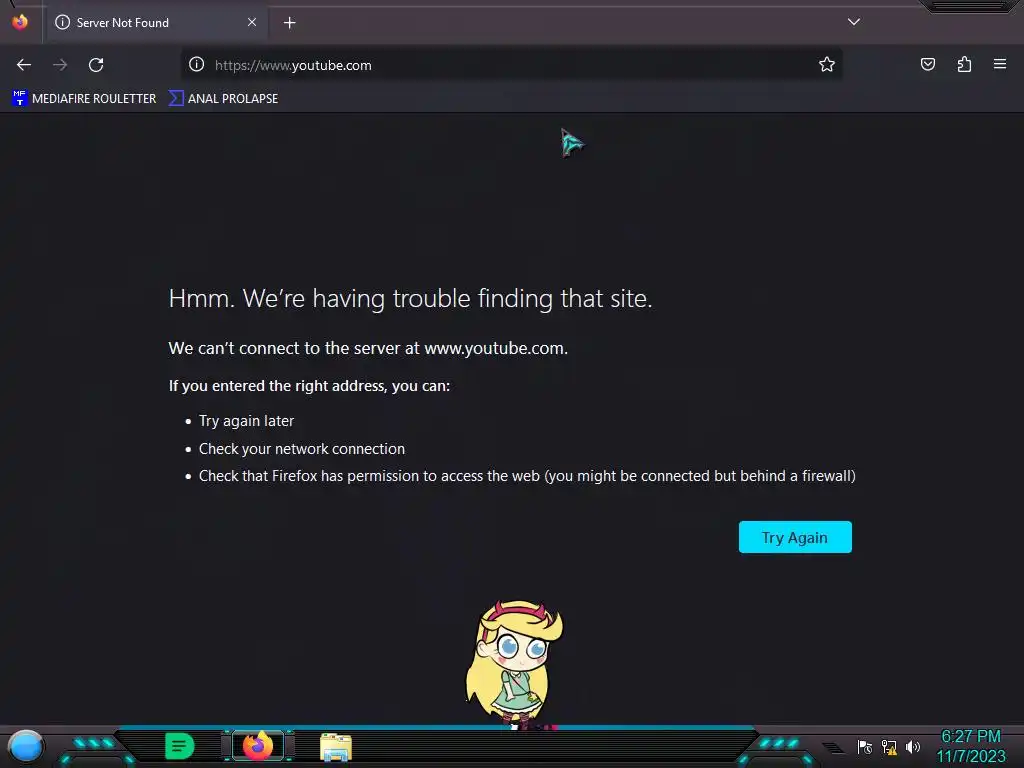Image resolution: width=1024 pixels, height=768 pixels.
Task: Open the MEDIAFIRE ROULETTER bookmark
Action: 84,99
